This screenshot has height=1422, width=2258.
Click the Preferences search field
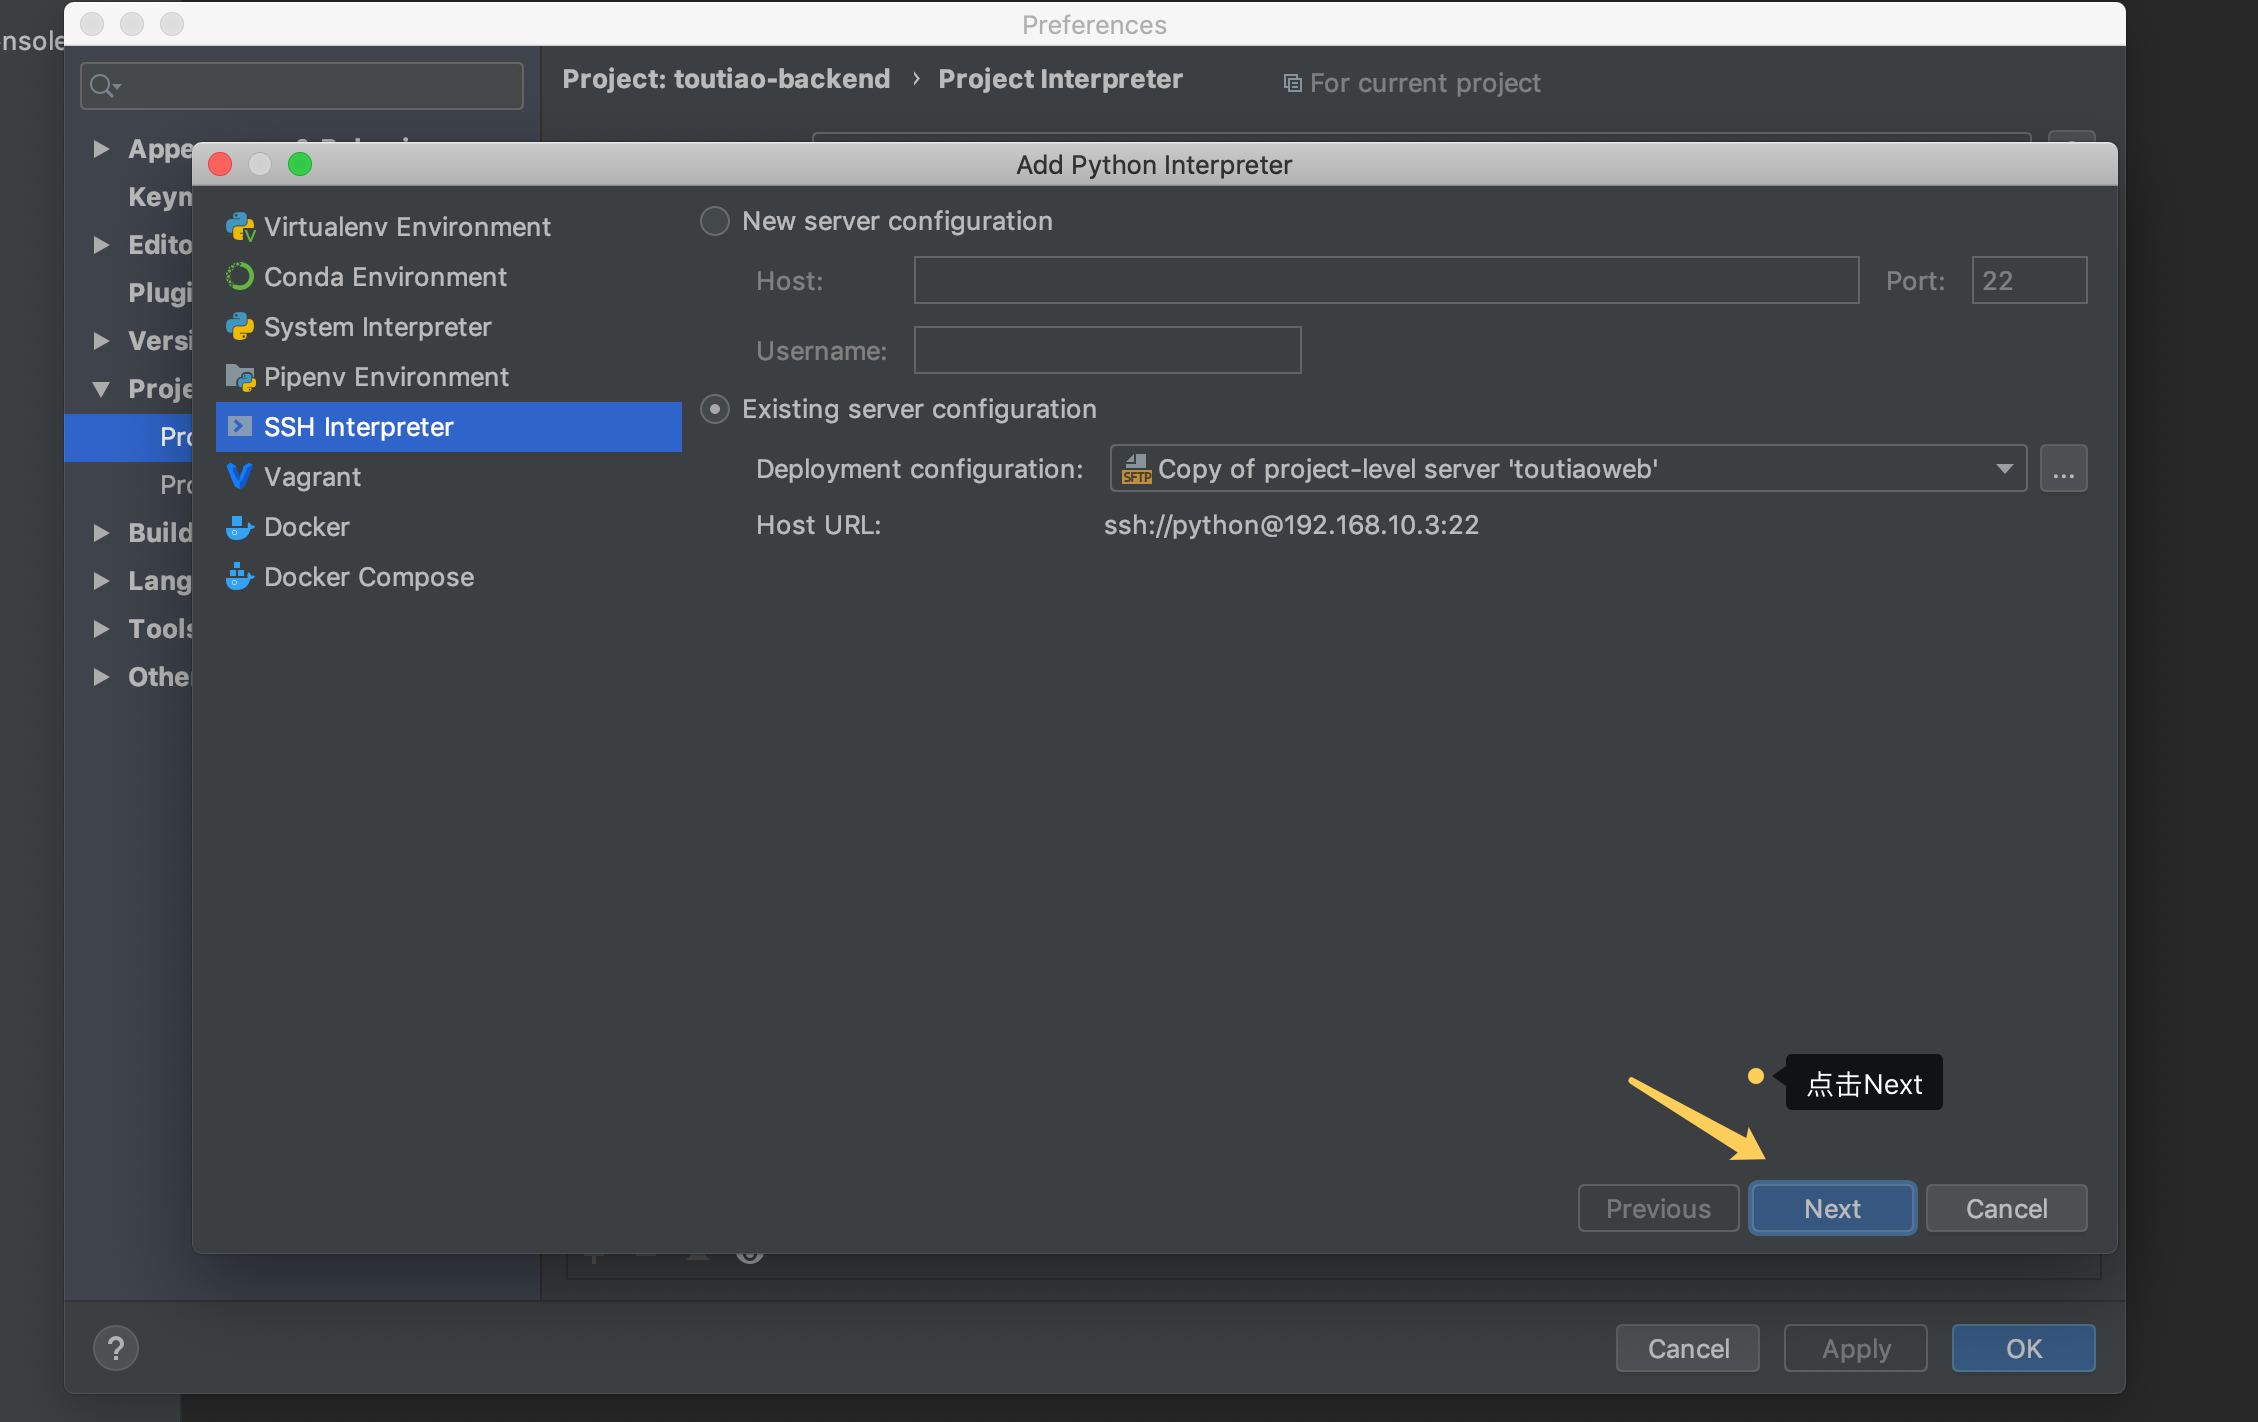click(302, 86)
